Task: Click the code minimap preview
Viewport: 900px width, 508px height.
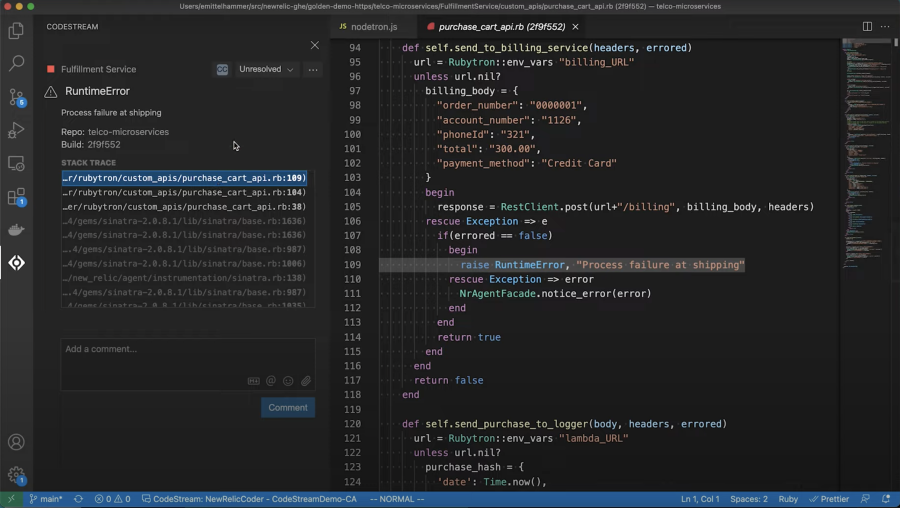Action: coord(866,155)
